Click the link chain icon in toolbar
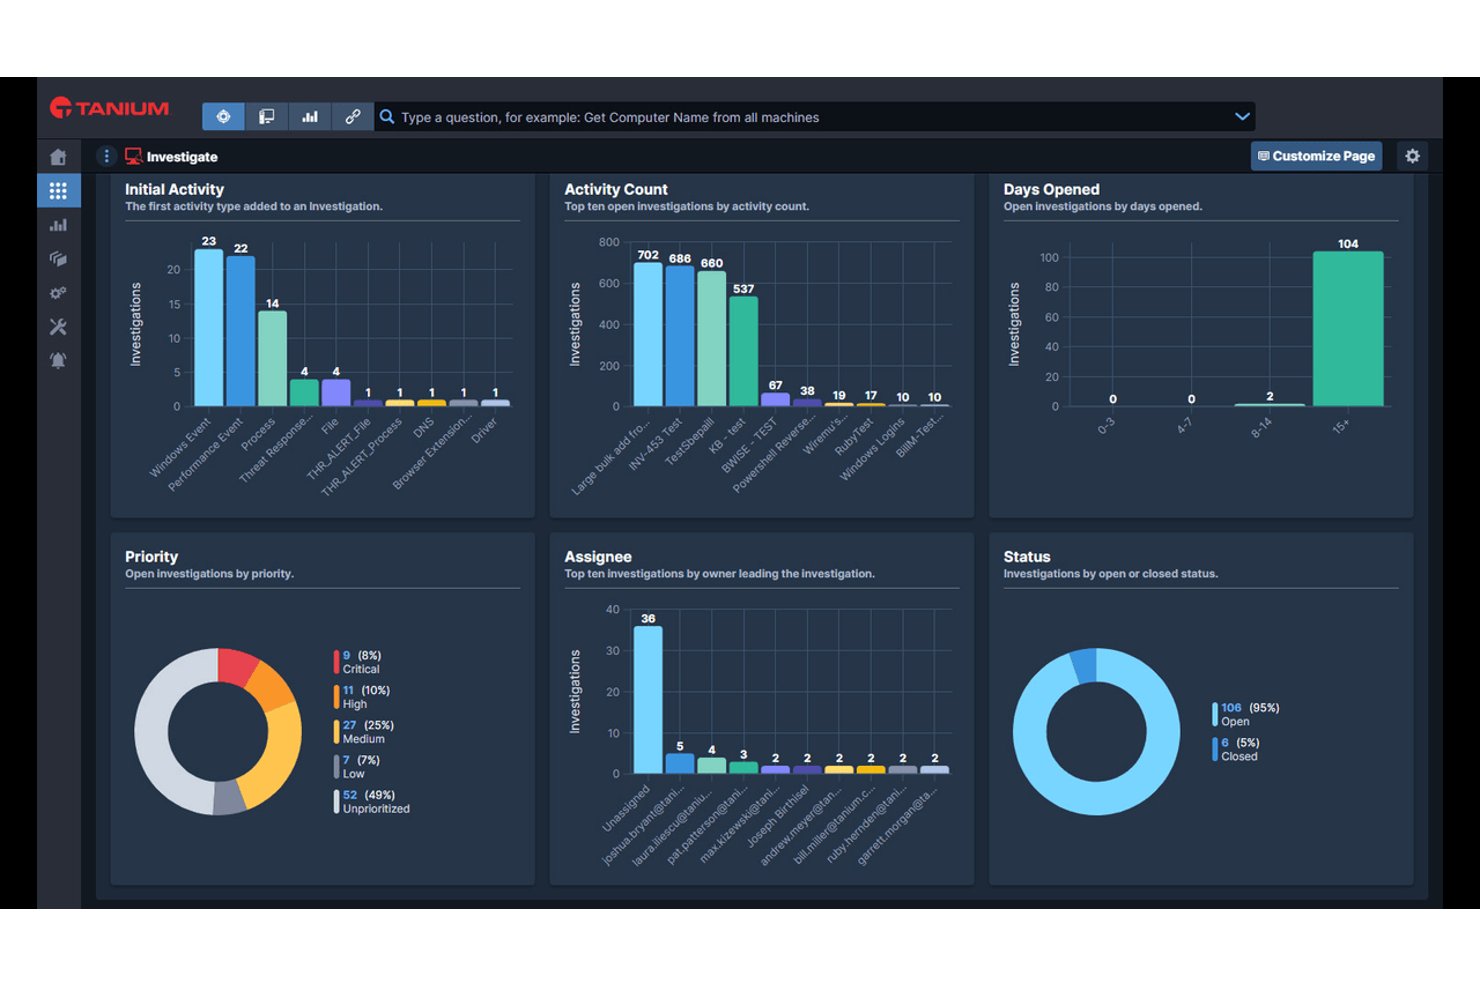The width and height of the screenshot is (1480, 987). click(353, 117)
